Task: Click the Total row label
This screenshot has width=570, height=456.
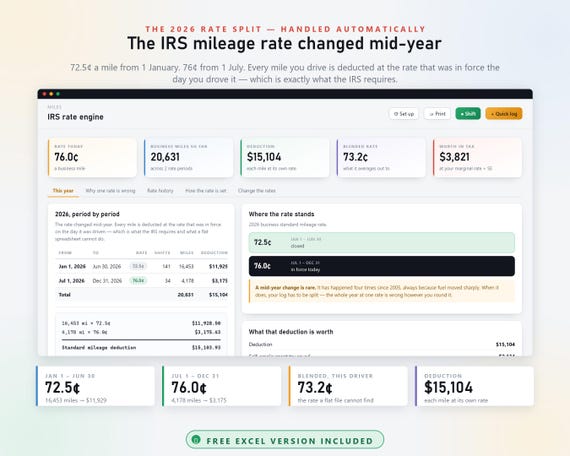Action: (x=65, y=295)
